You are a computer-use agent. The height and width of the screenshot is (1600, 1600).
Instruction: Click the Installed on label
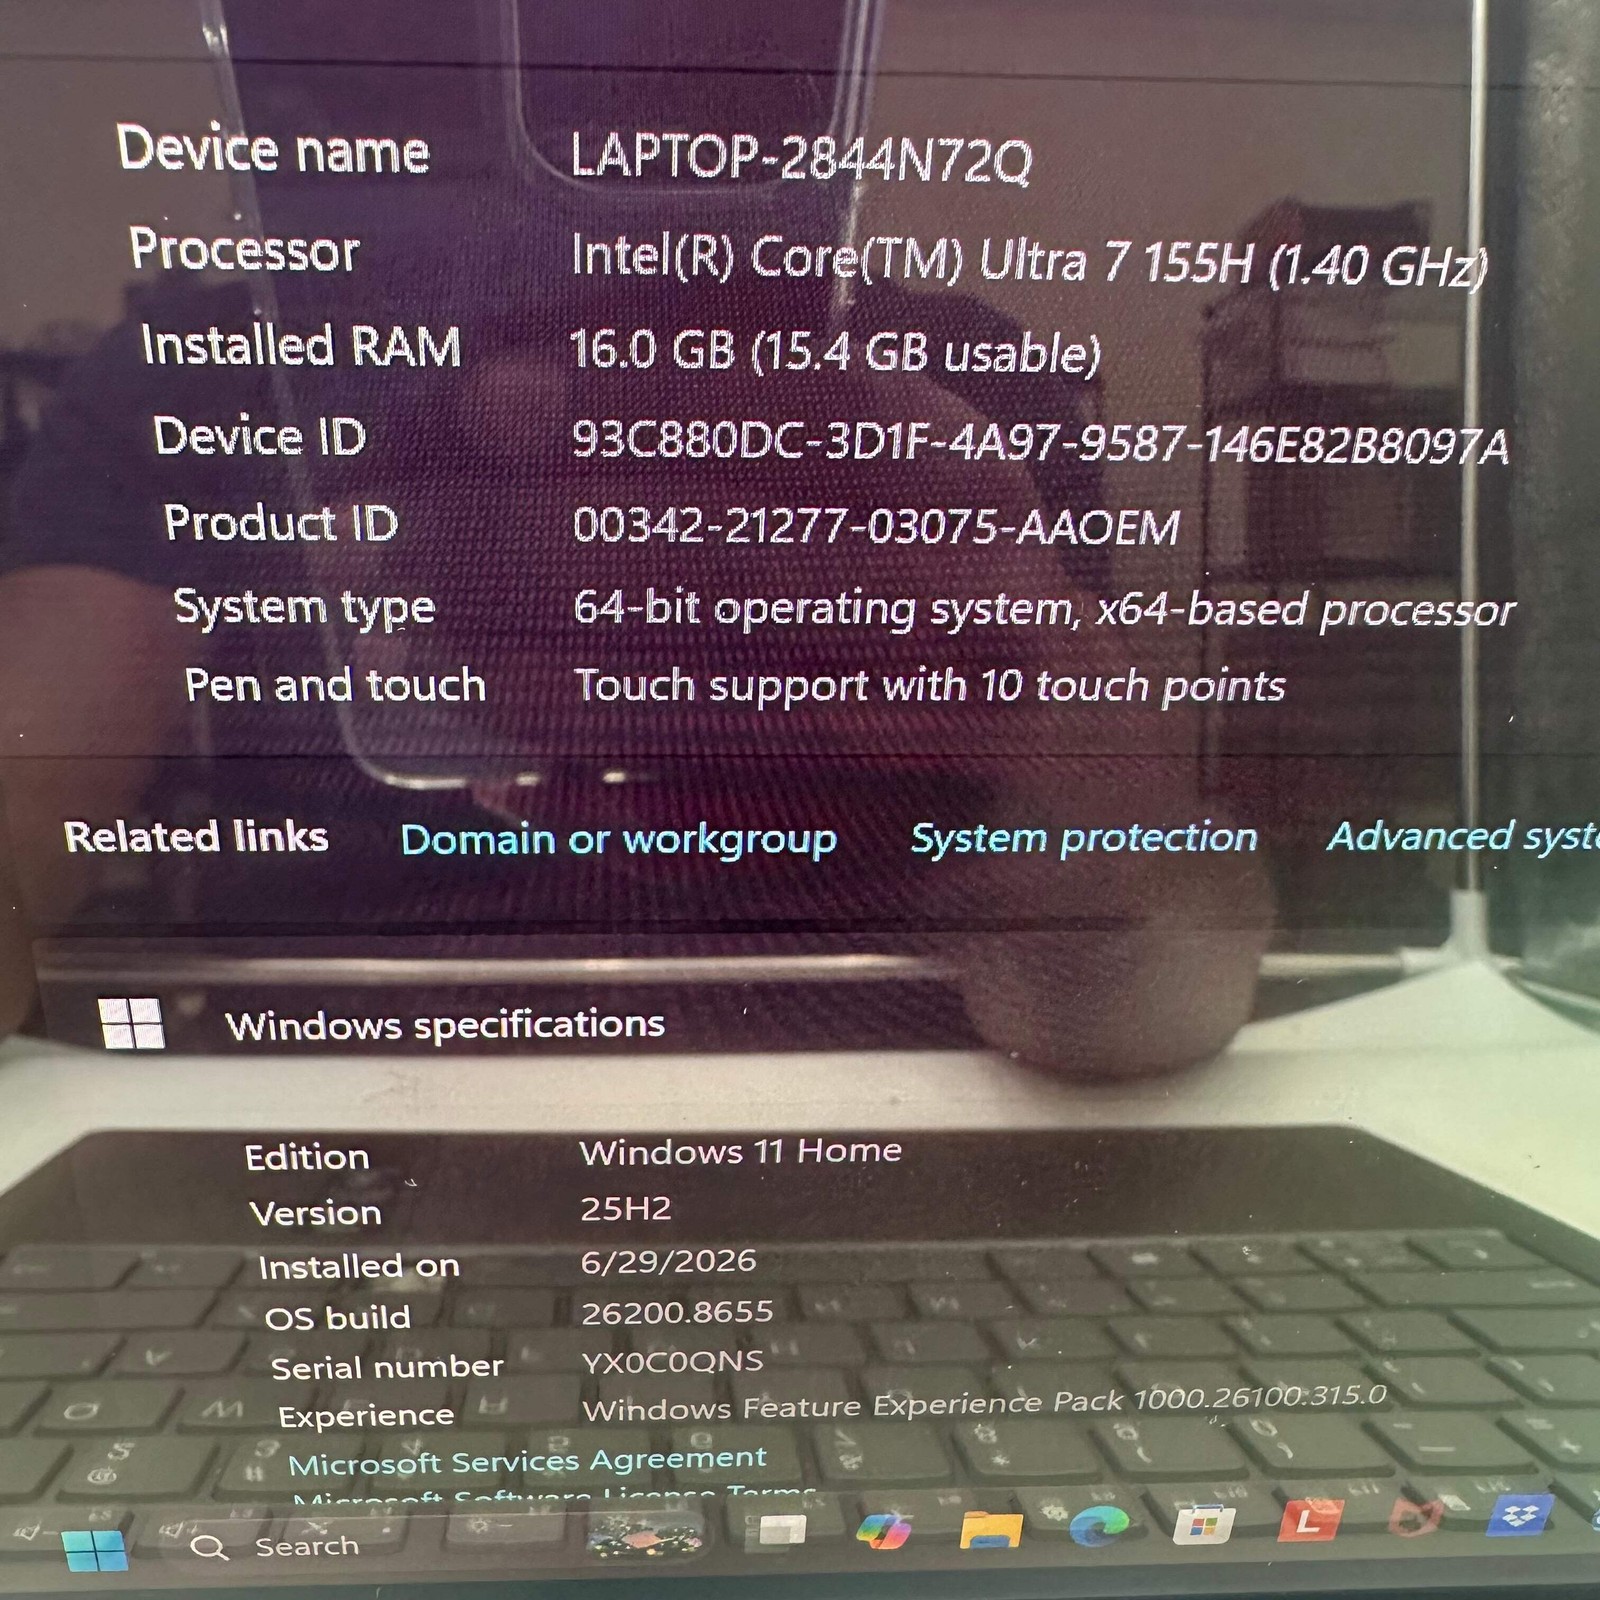(359, 1267)
